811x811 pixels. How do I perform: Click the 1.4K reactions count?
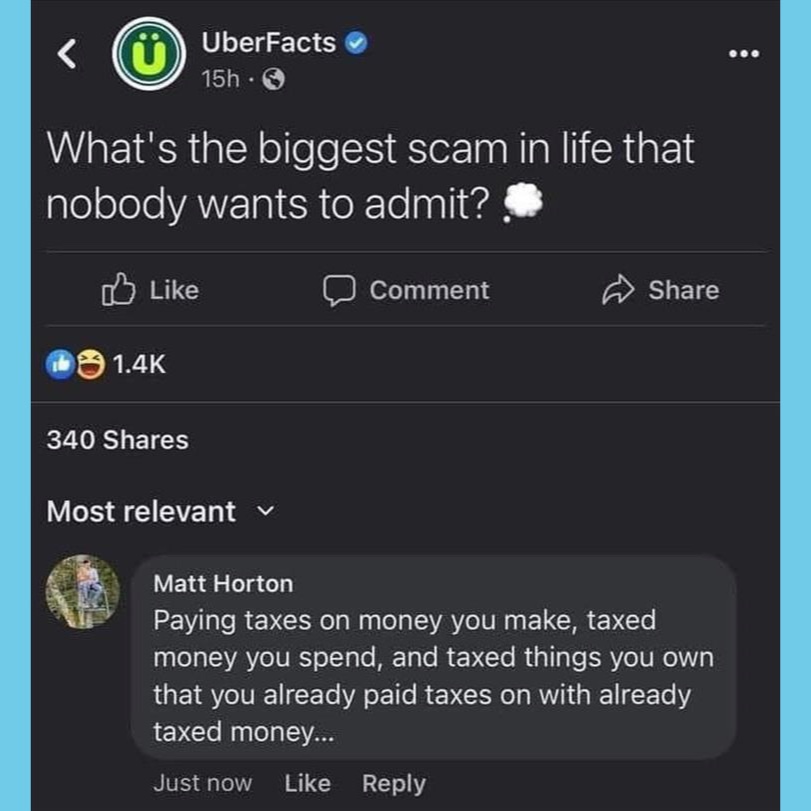(x=138, y=366)
